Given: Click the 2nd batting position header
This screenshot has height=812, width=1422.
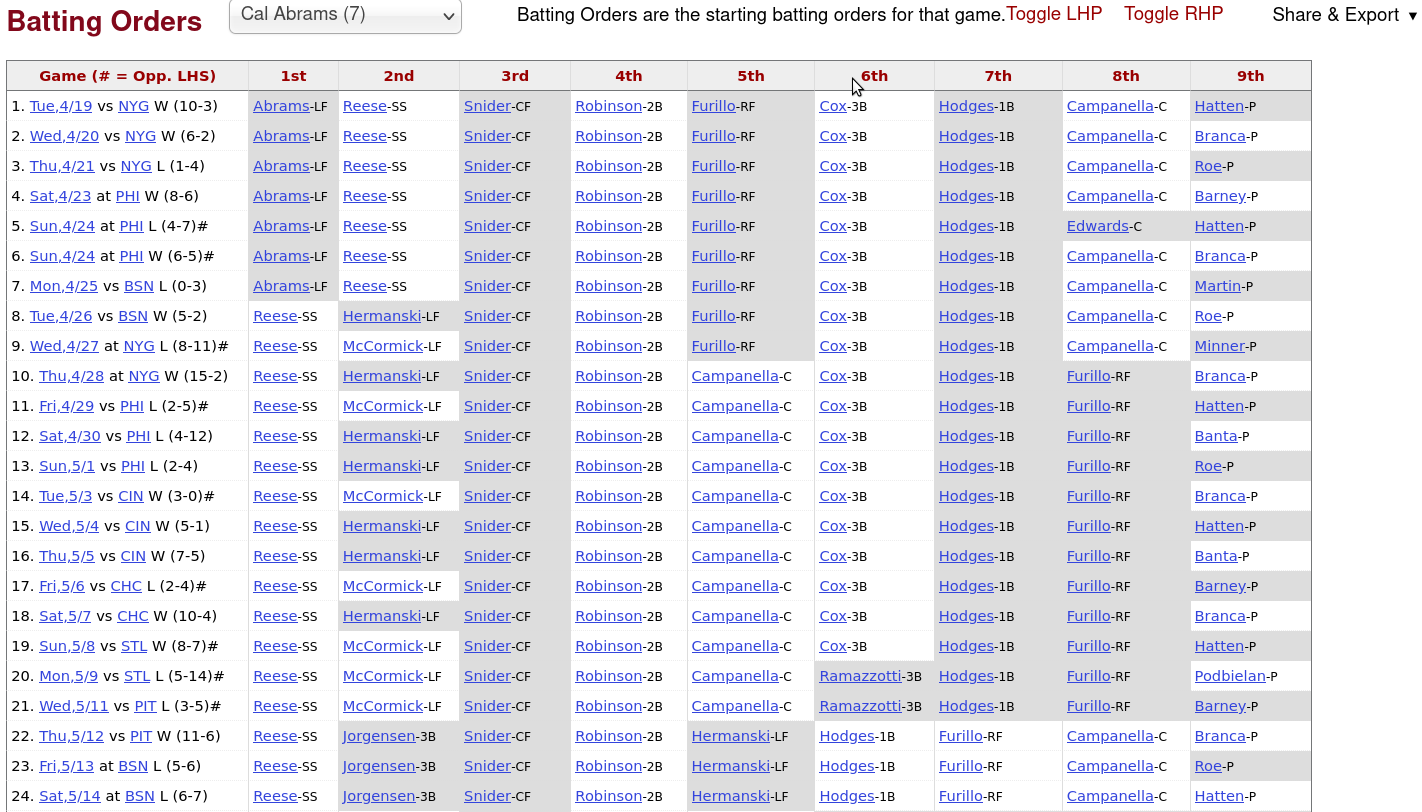Looking at the screenshot, I should [x=399, y=76].
